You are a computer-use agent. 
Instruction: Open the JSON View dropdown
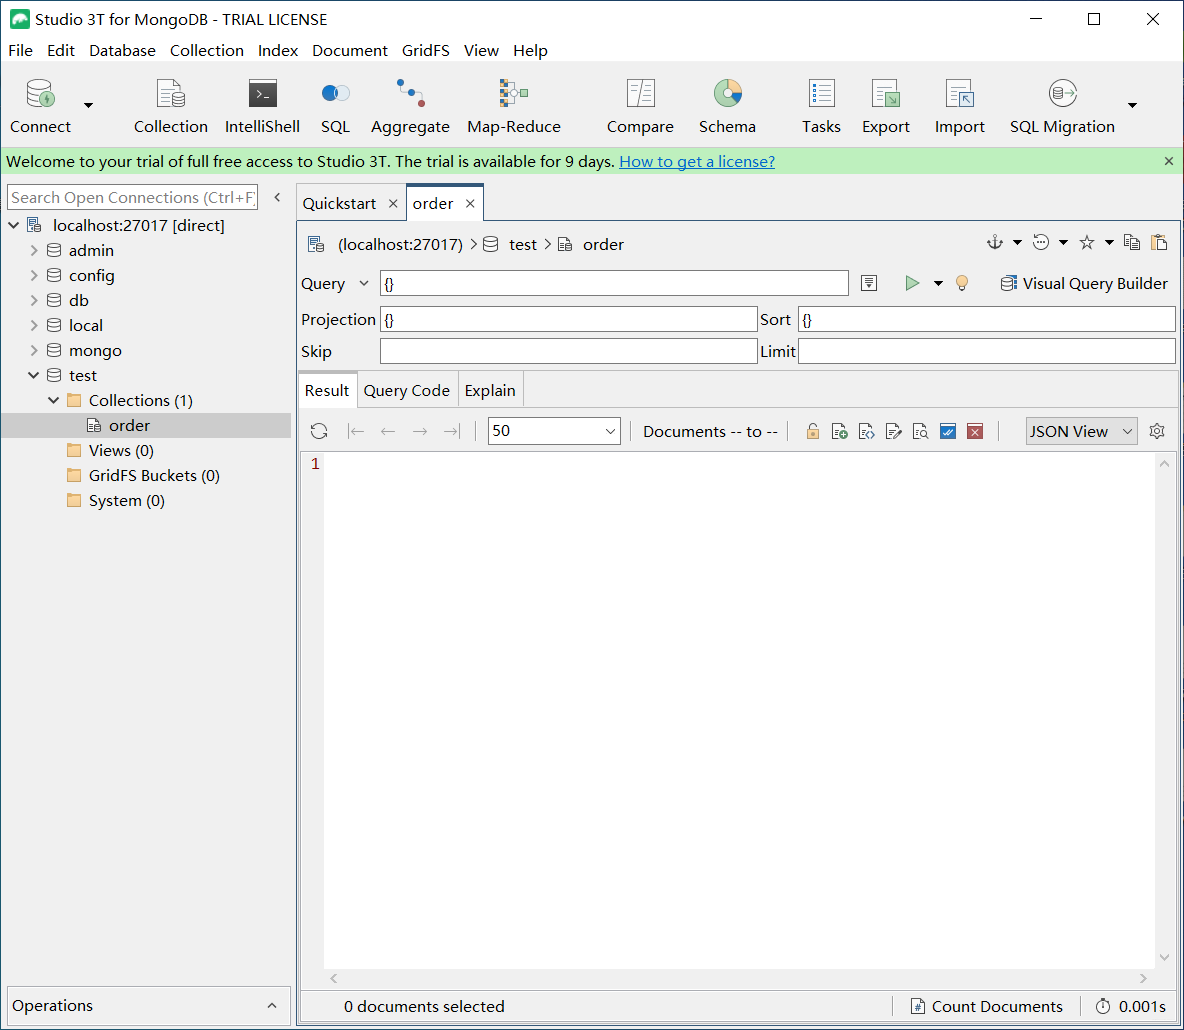point(1081,432)
